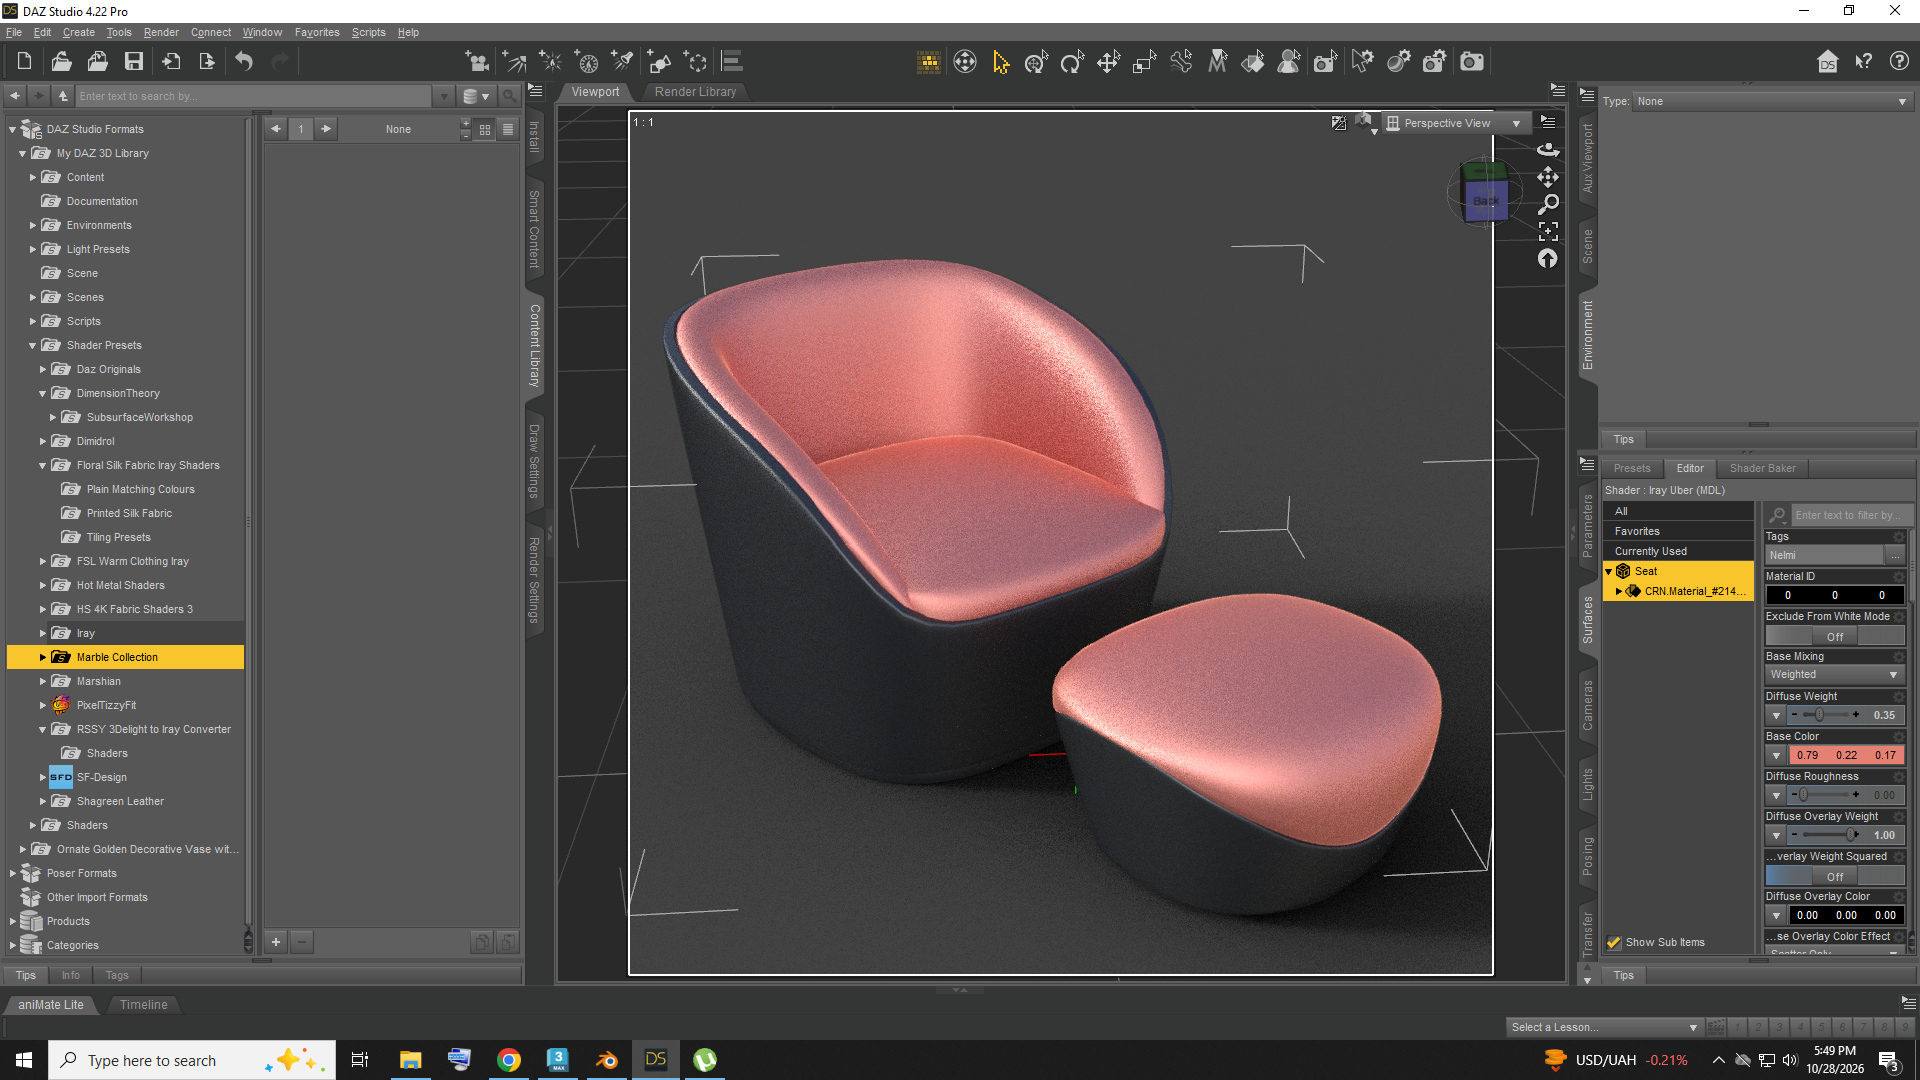Viewport: 1920px width, 1080px height.
Task: Switch to the Shader Baker tab
Action: coord(1762,468)
